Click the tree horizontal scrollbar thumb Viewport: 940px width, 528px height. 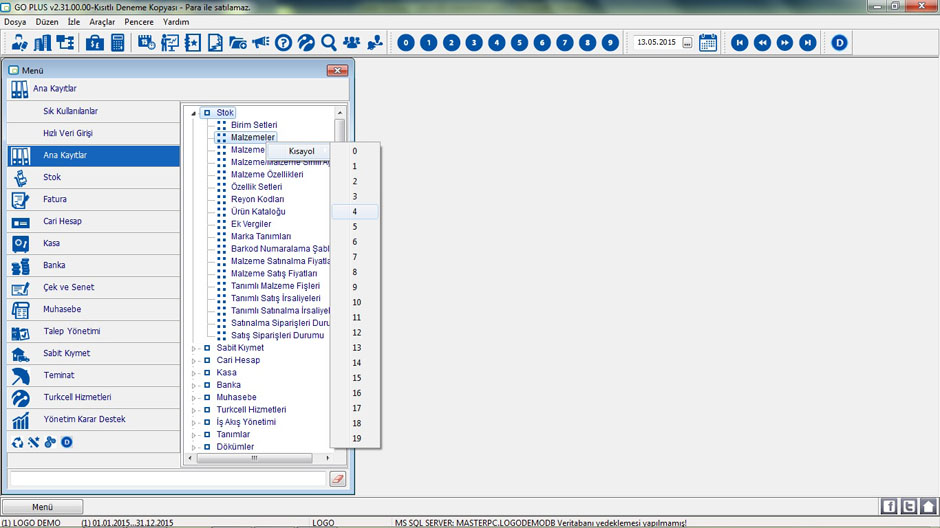point(254,458)
